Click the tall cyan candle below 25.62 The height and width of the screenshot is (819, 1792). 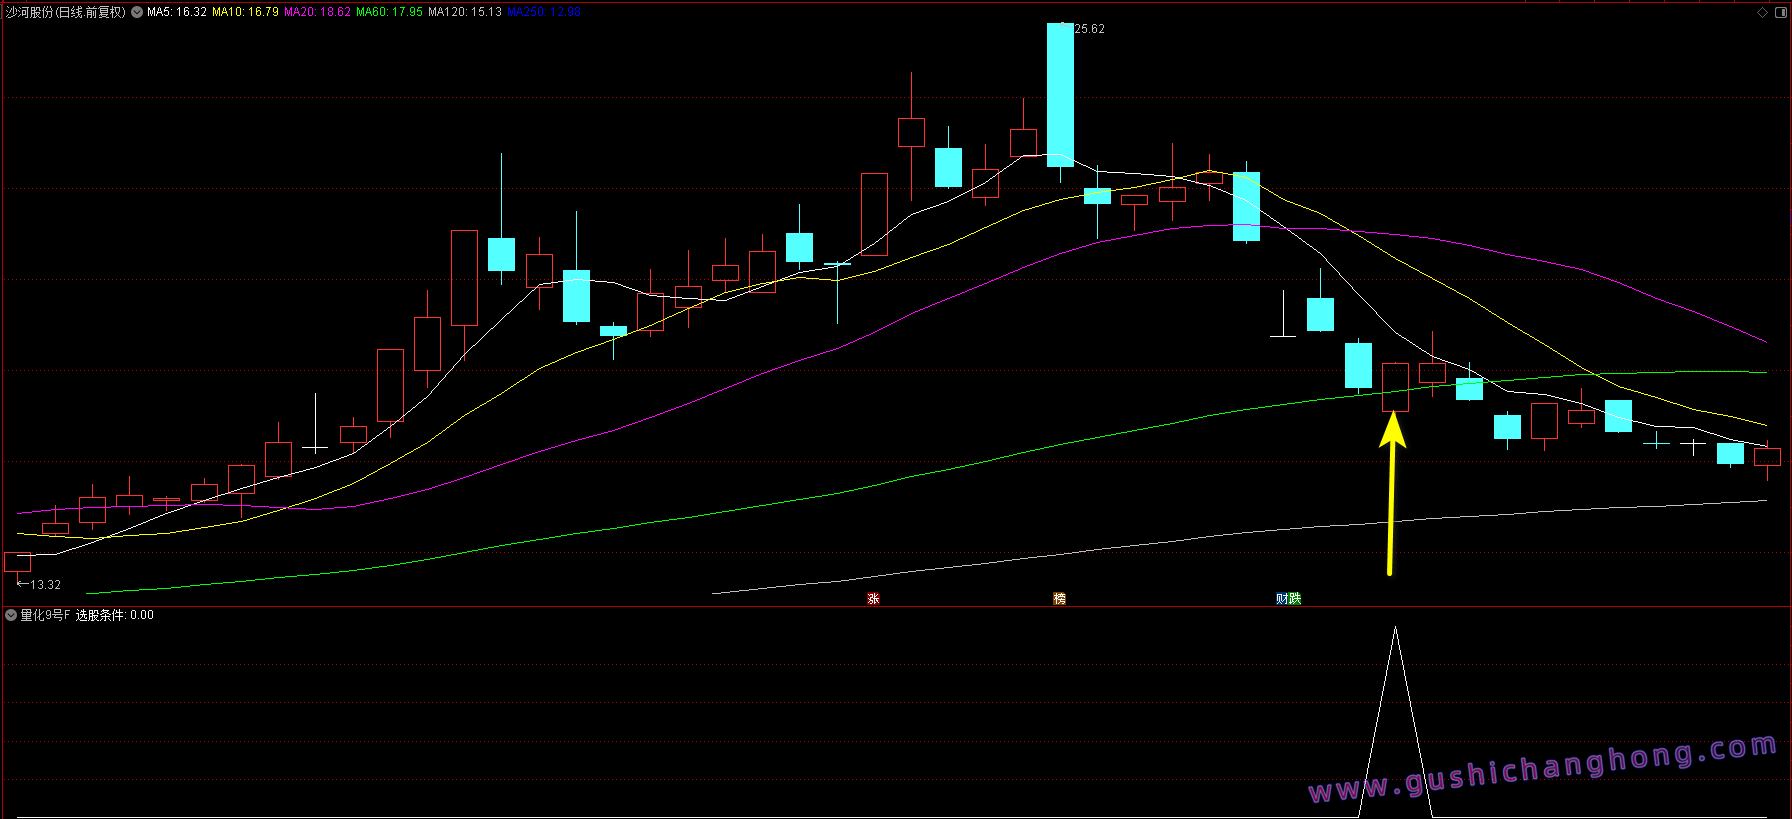pos(1060,95)
